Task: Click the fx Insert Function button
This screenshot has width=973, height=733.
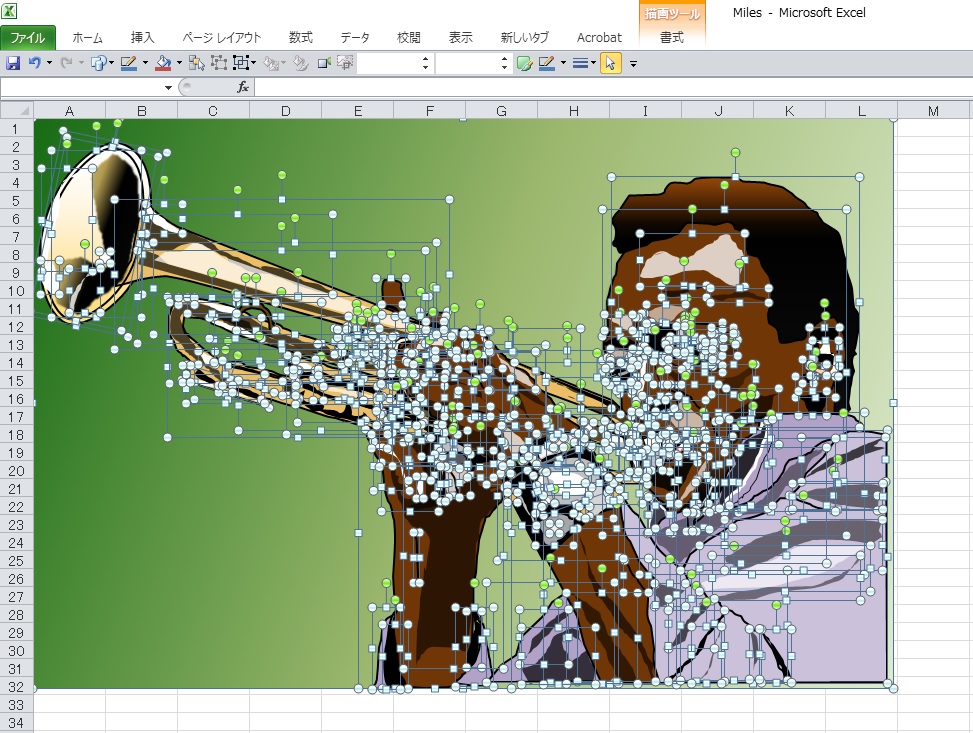Action: [243, 88]
